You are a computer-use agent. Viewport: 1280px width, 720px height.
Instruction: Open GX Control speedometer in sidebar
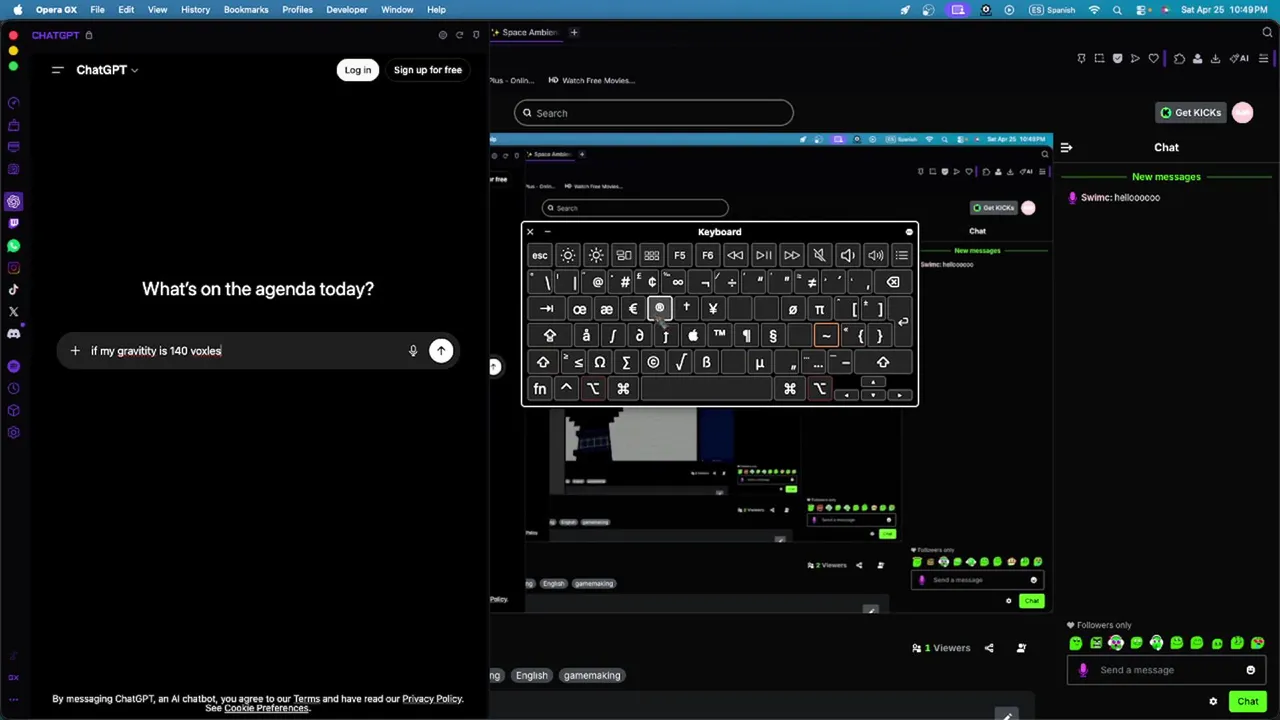click(14, 103)
